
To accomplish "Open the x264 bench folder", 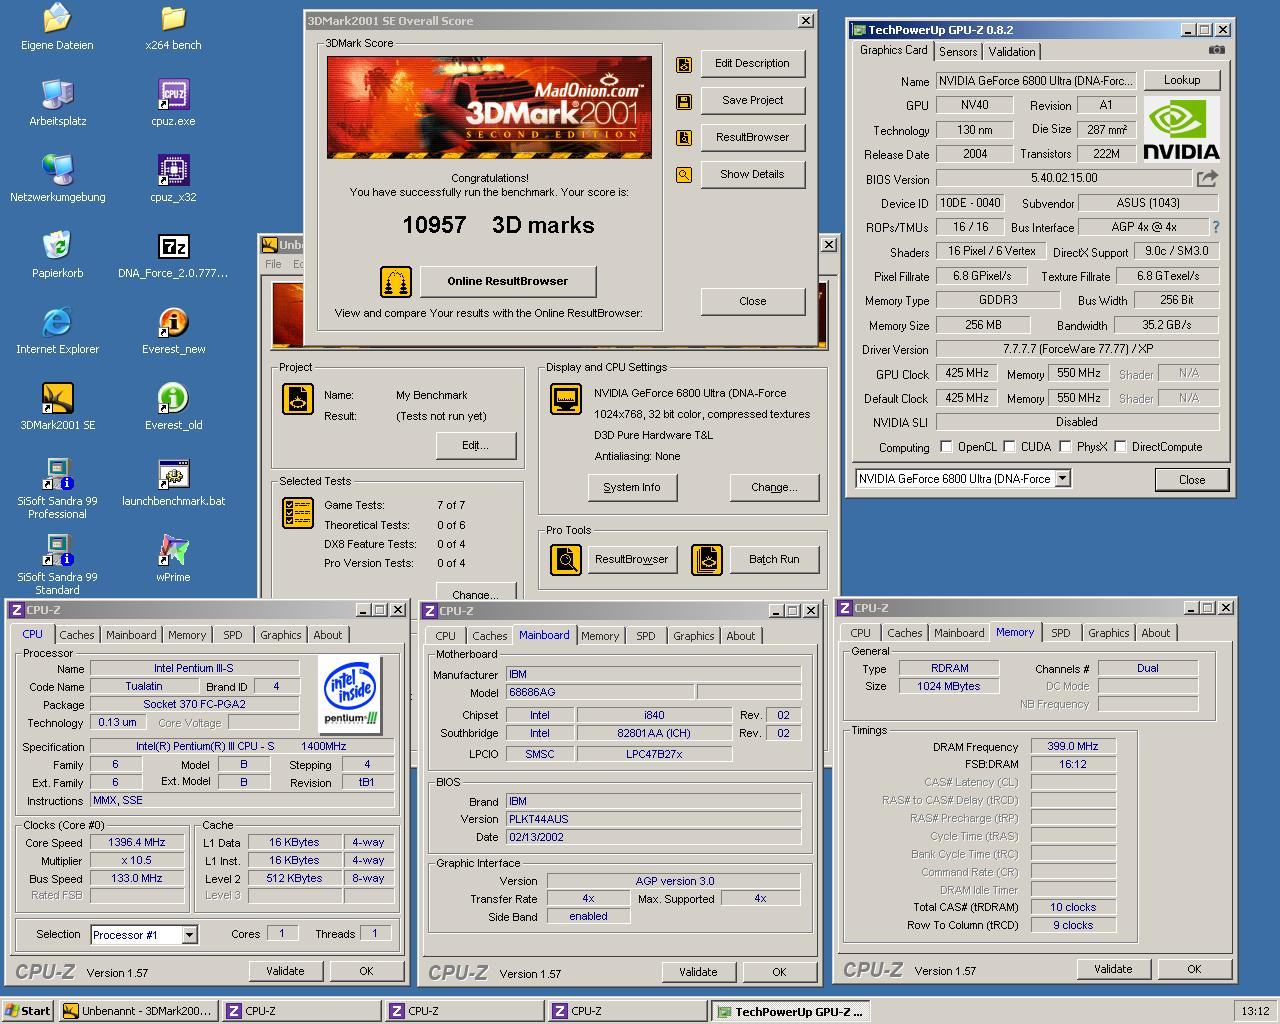I will (173, 19).
